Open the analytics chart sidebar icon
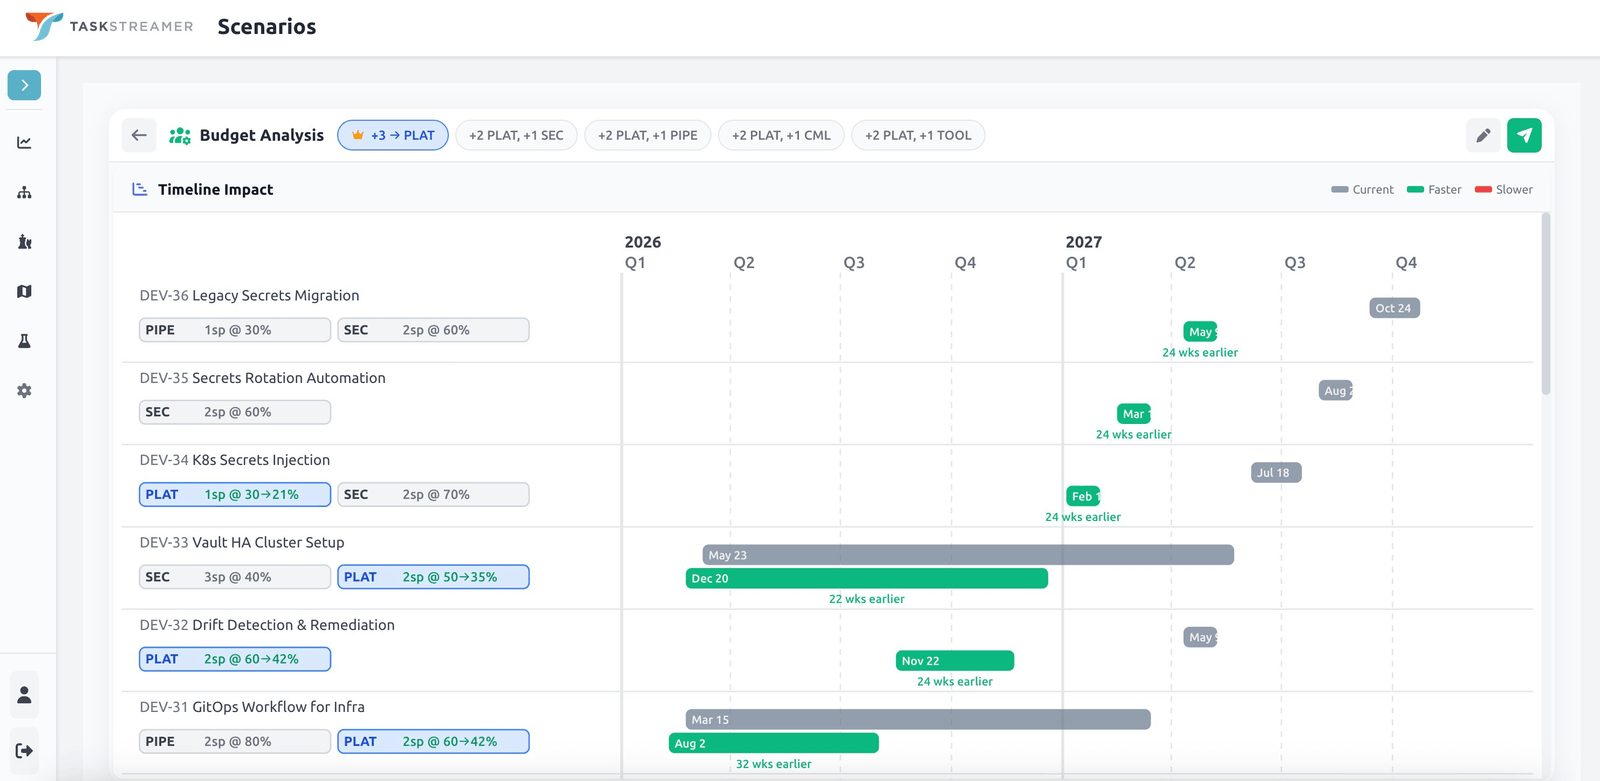 pos(24,143)
